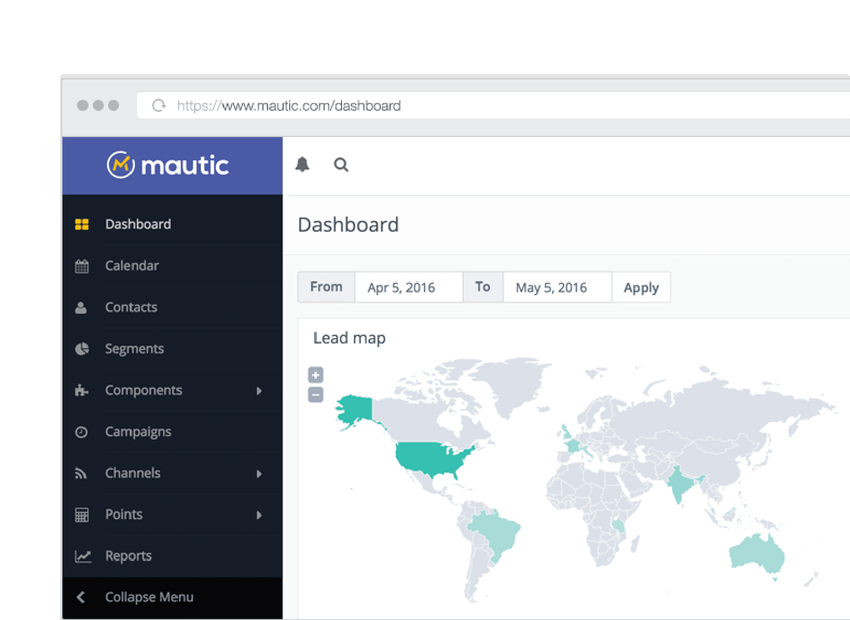Screen dimensions: 850x620
Task: Select the Contacts person icon
Action: pyautogui.click(x=82, y=308)
